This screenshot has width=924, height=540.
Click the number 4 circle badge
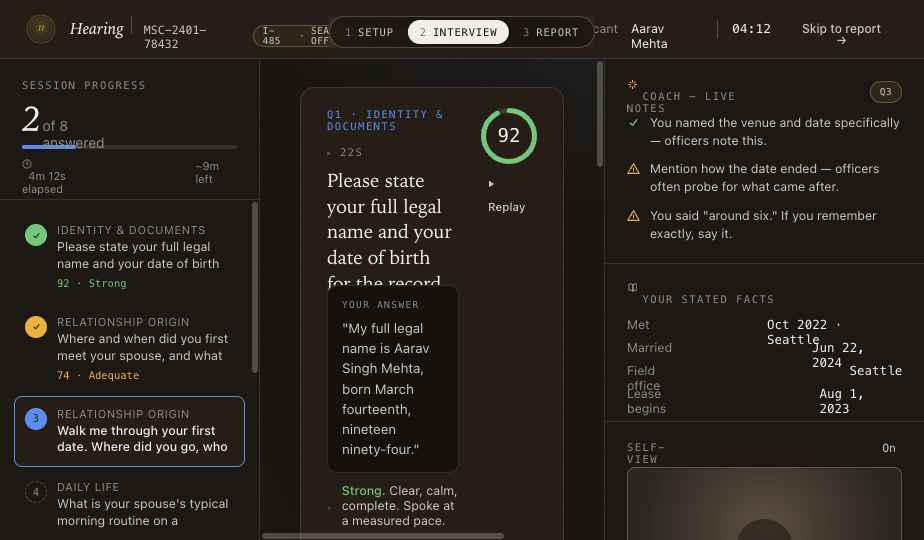click(x=36, y=492)
